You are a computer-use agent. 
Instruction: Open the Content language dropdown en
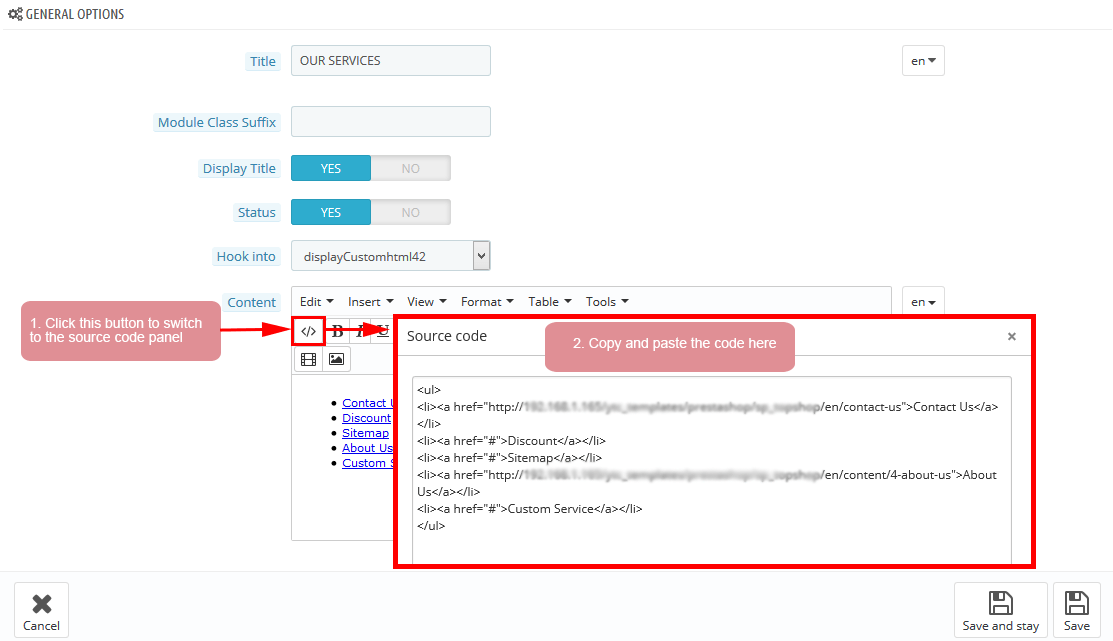(x=923, y=302)
